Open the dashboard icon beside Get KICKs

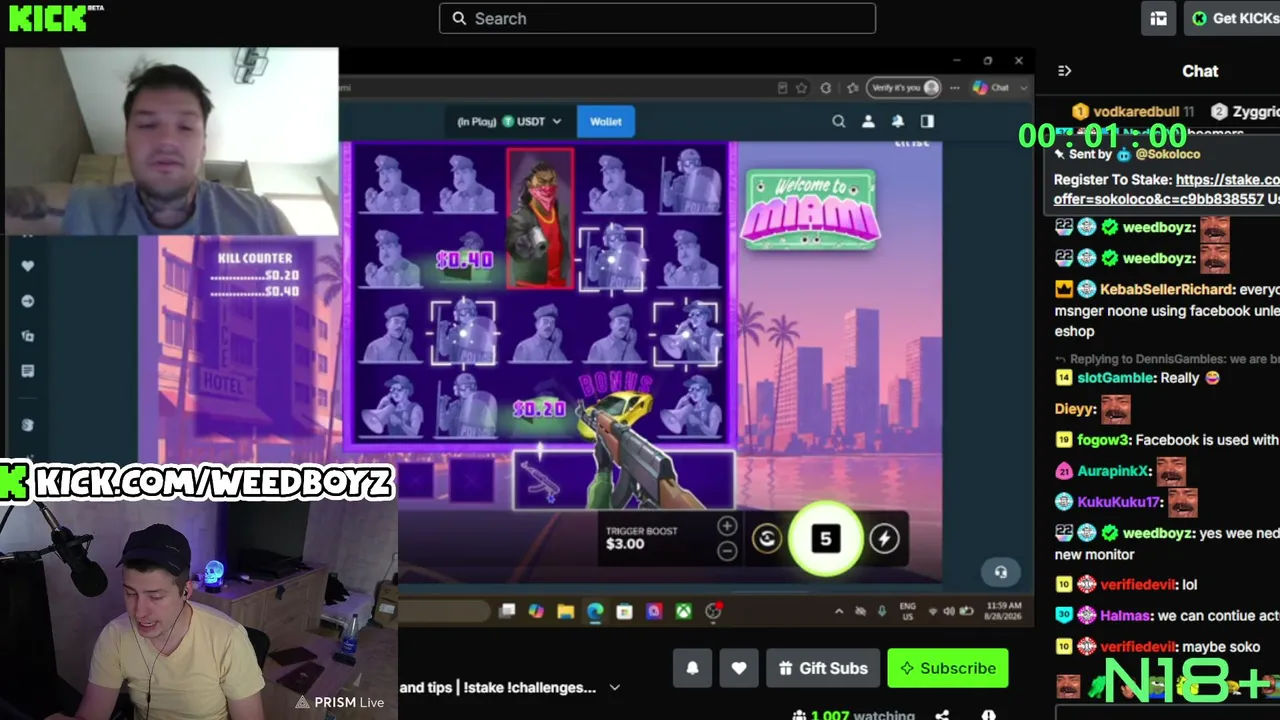click(1158, 18)
